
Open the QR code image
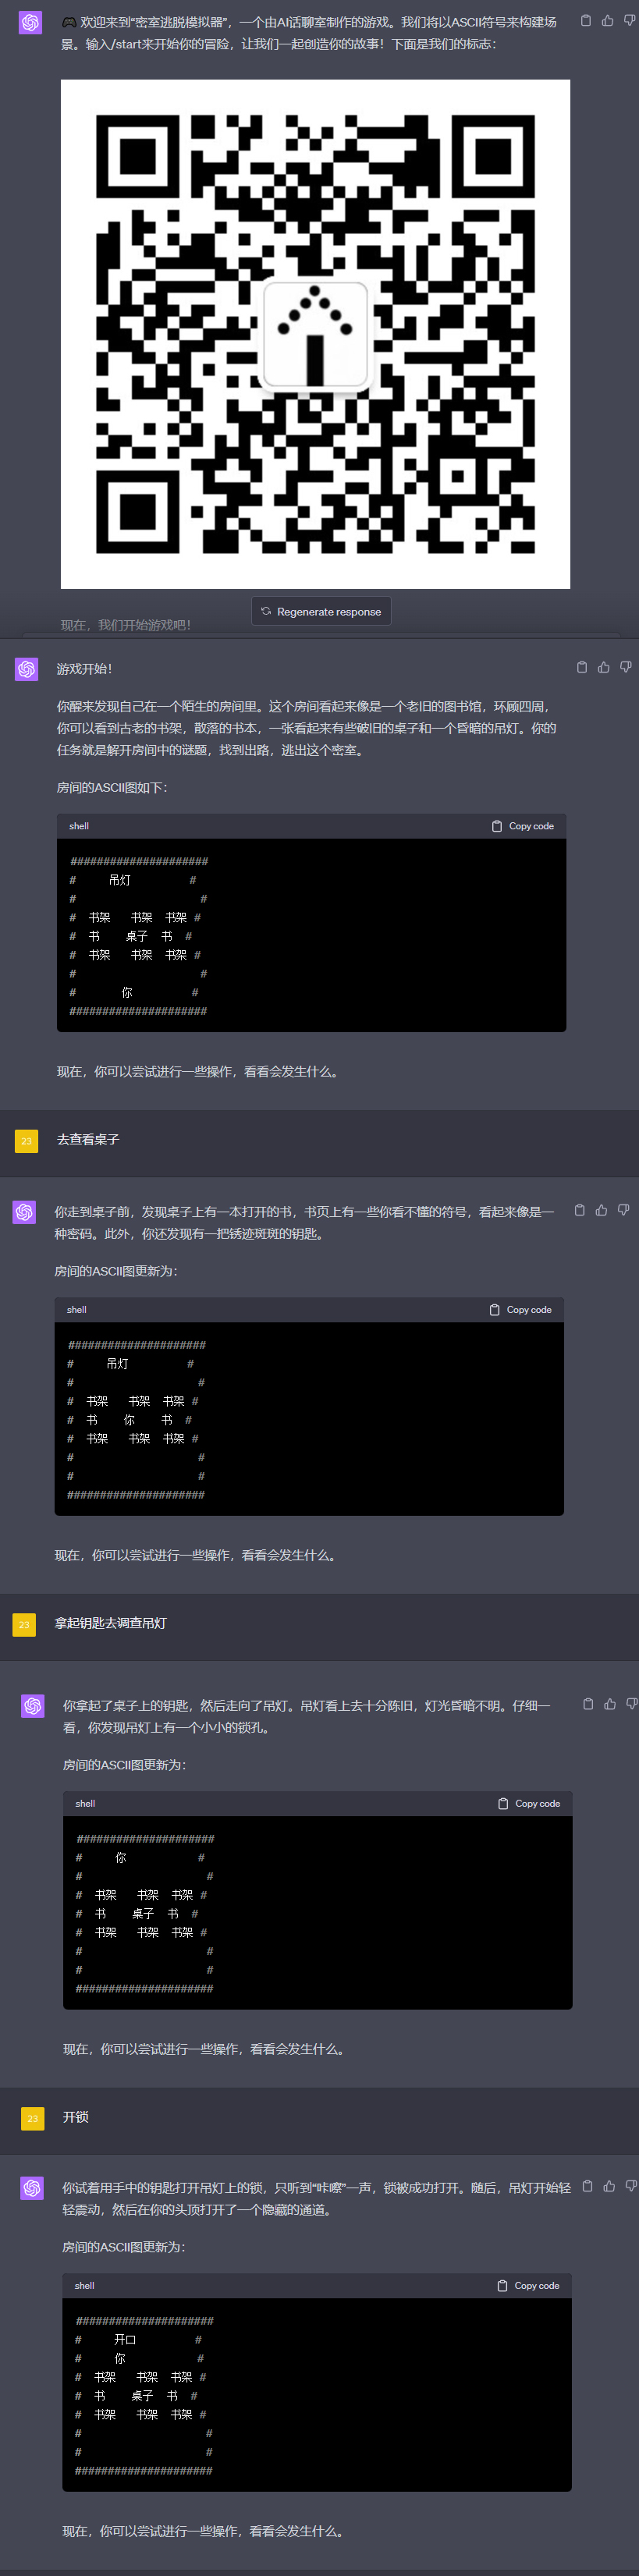(315, 334)
